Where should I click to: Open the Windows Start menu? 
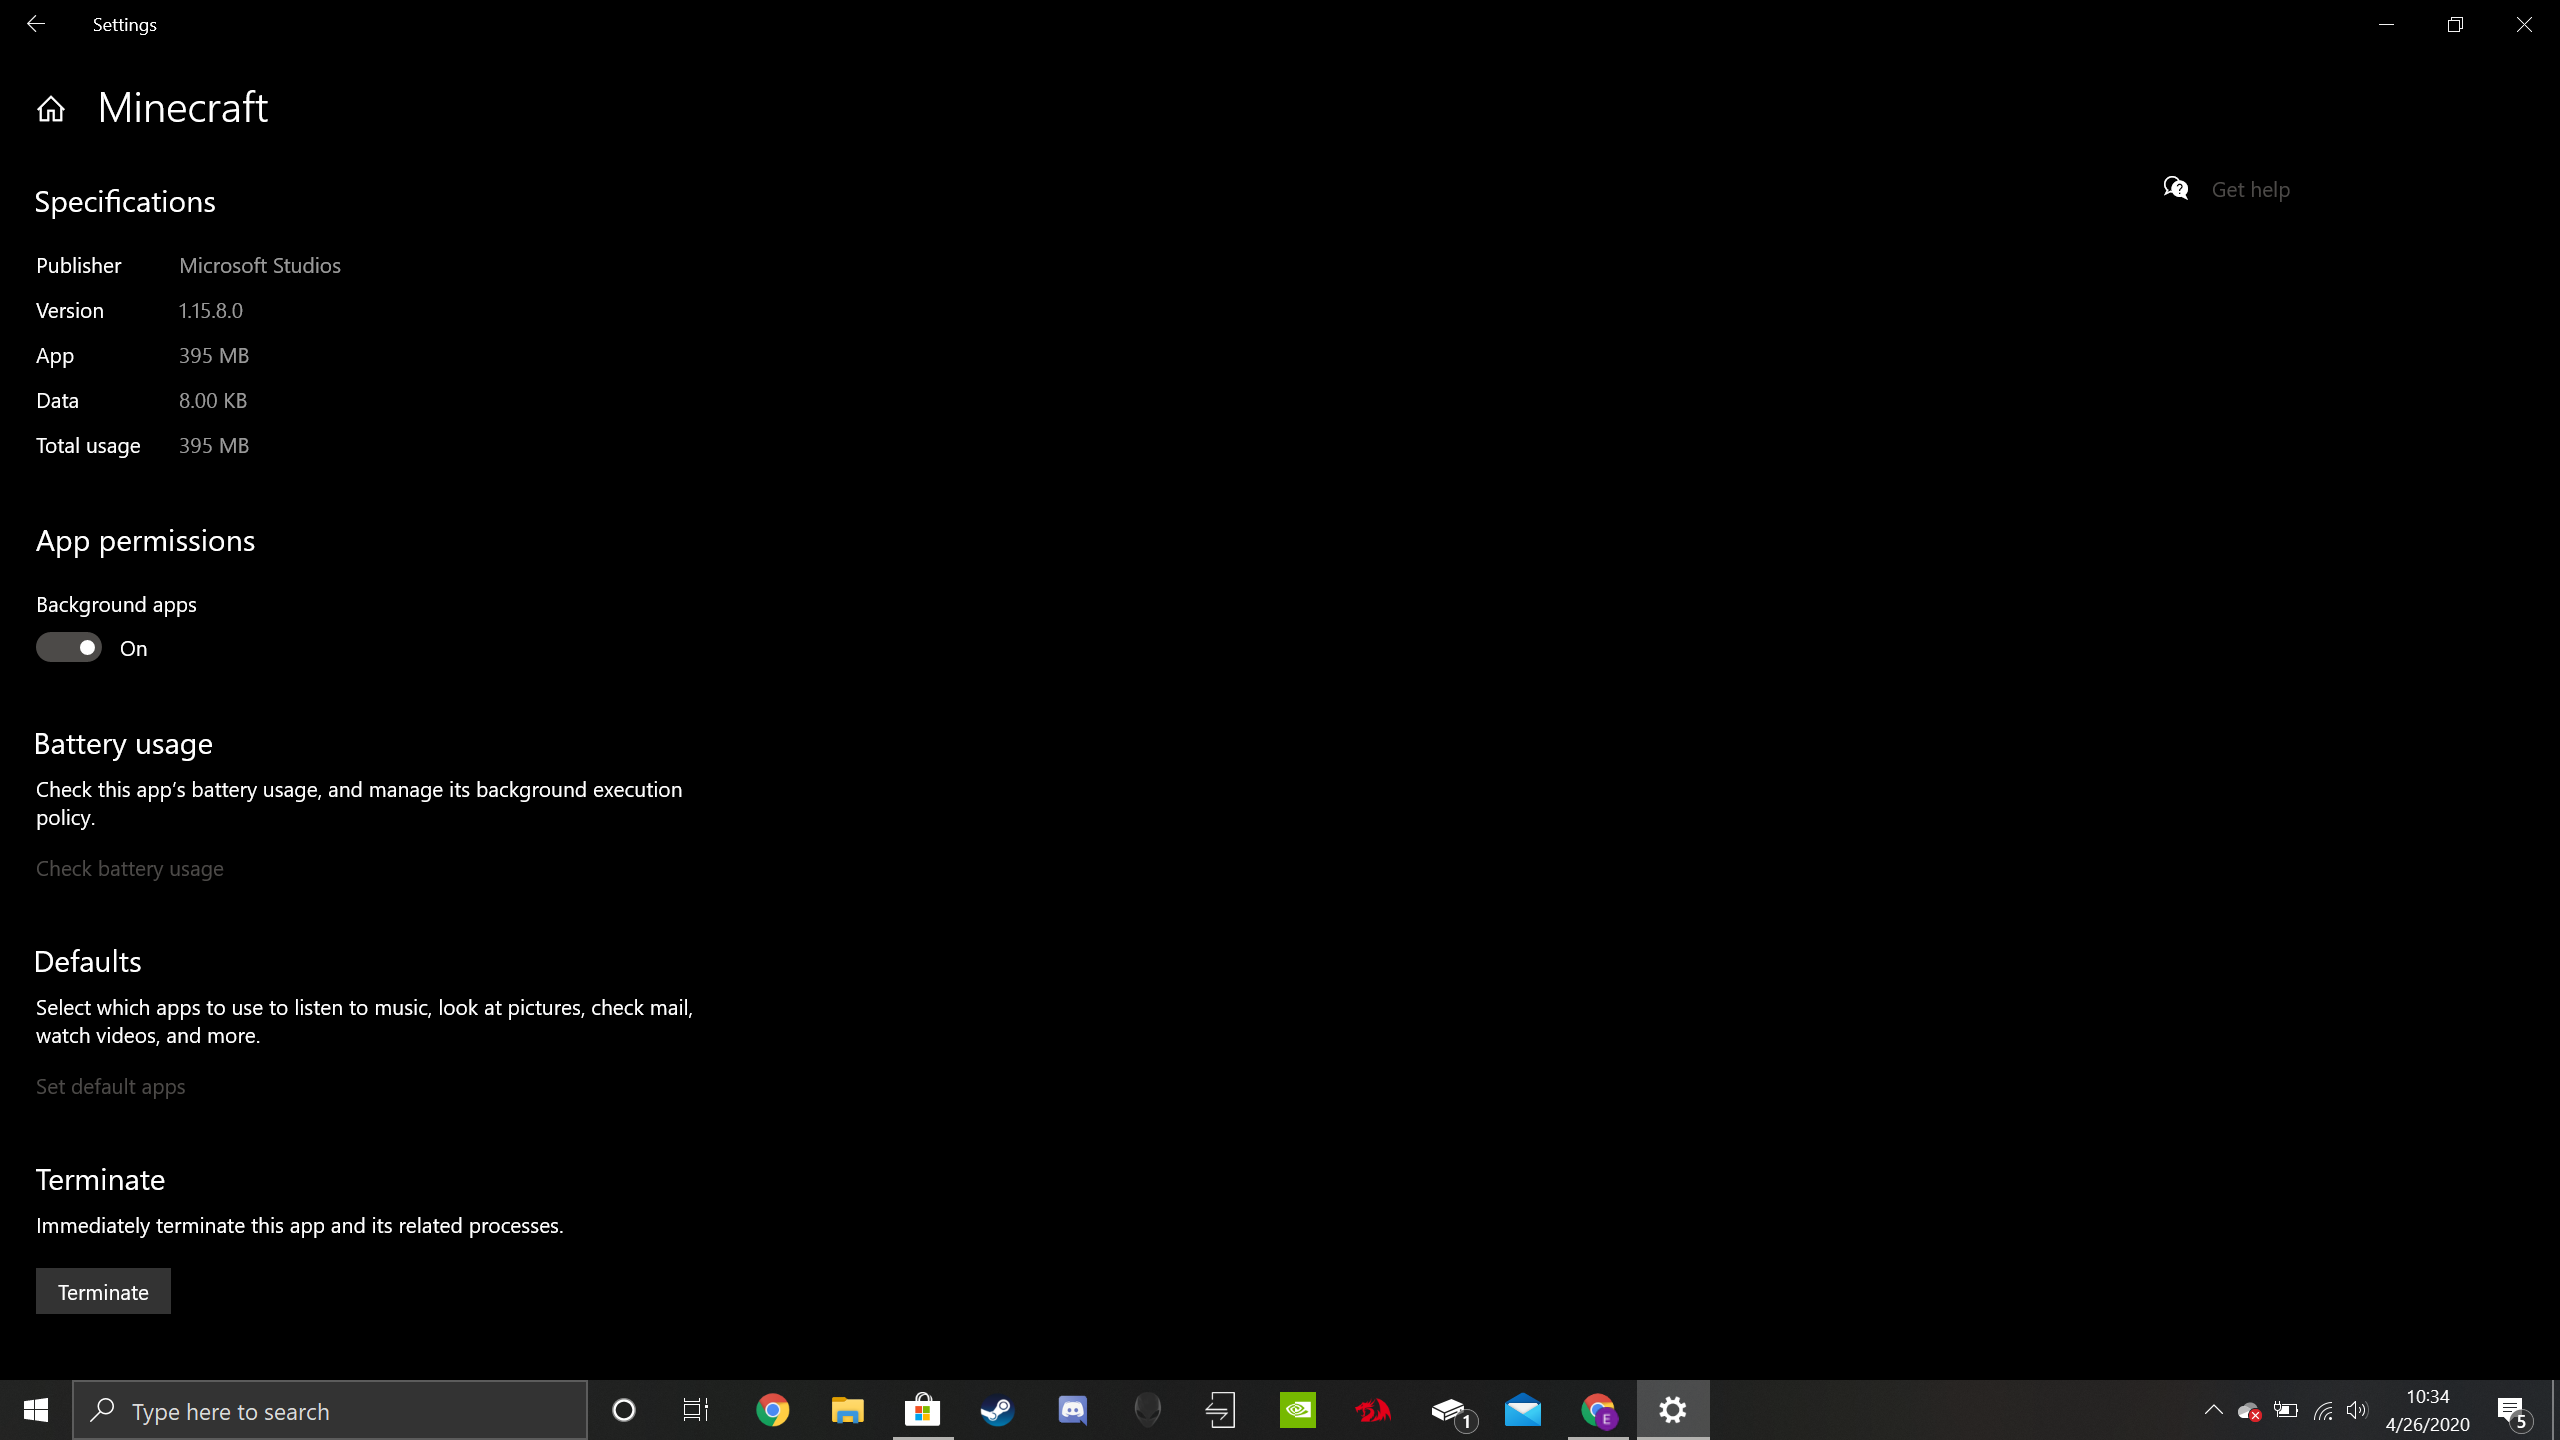(x=36, y=1411)
